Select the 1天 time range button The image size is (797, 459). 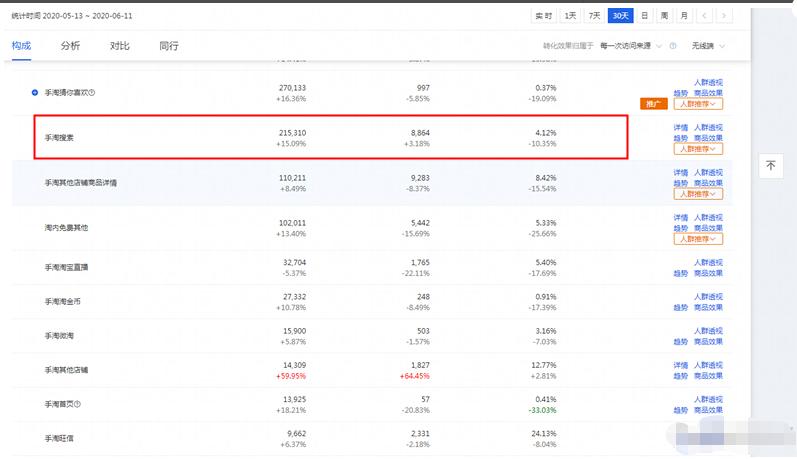click(x=570, y=16)
